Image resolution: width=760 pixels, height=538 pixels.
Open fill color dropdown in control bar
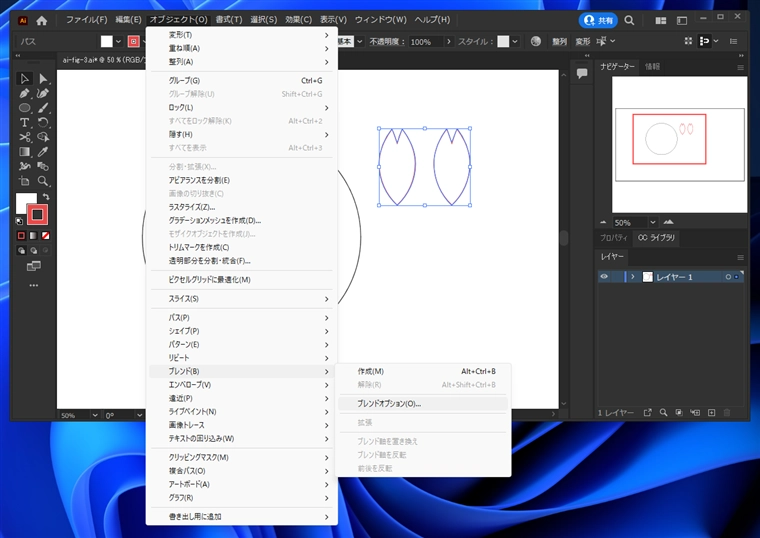pyautogui.click(x=118, y=42)
